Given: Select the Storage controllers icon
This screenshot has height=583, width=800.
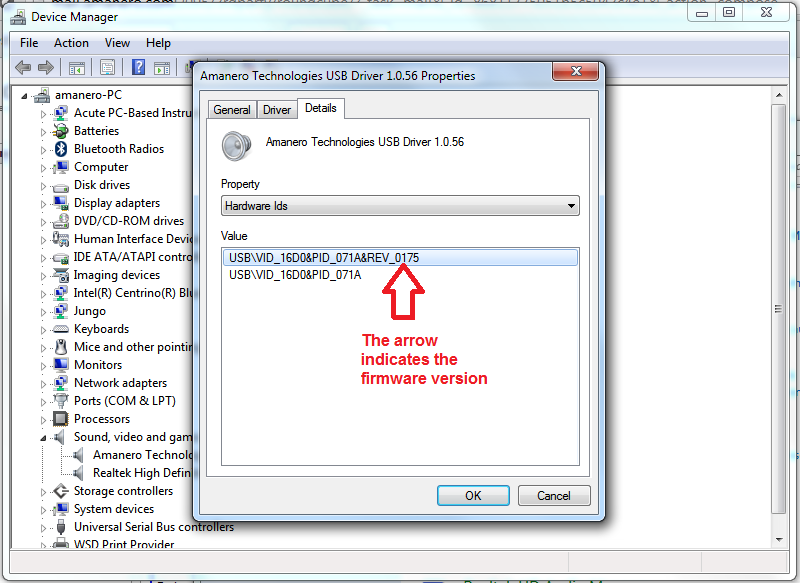Looking at the screenshot, I should click(61, 491).
